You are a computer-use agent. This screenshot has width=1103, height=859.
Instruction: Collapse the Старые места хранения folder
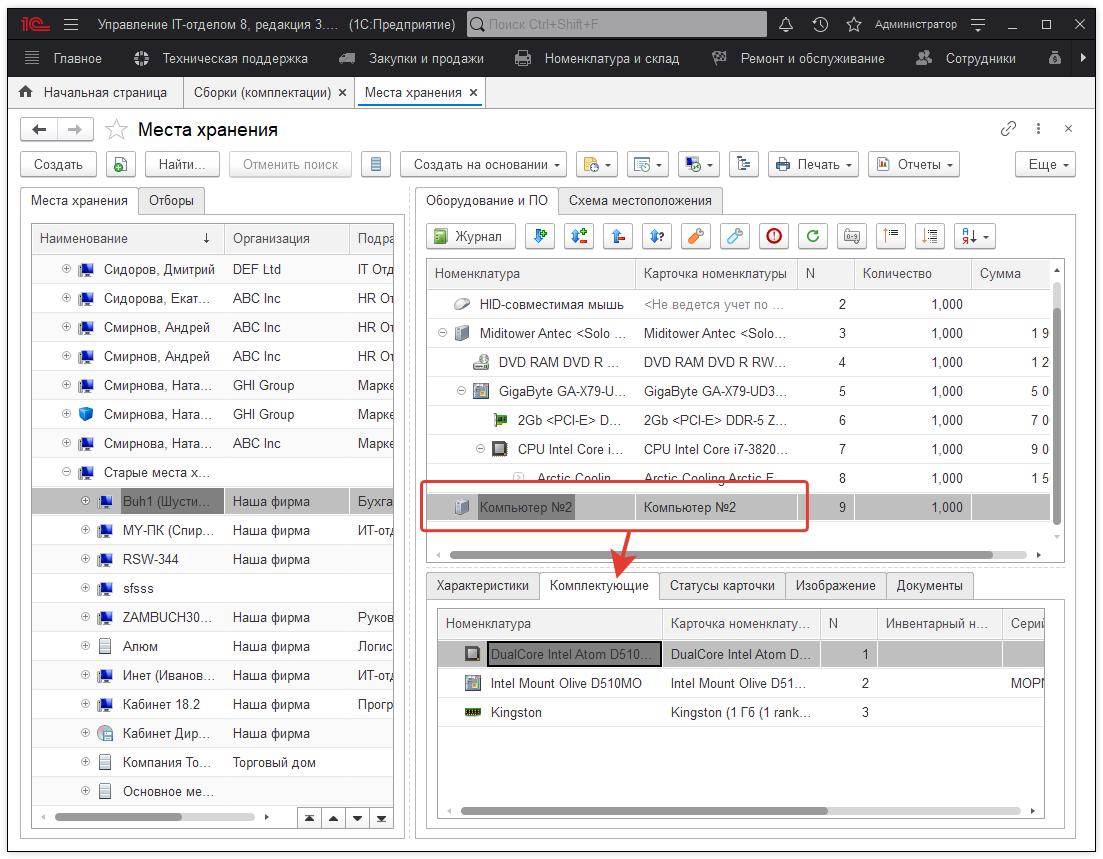[67, 472]
